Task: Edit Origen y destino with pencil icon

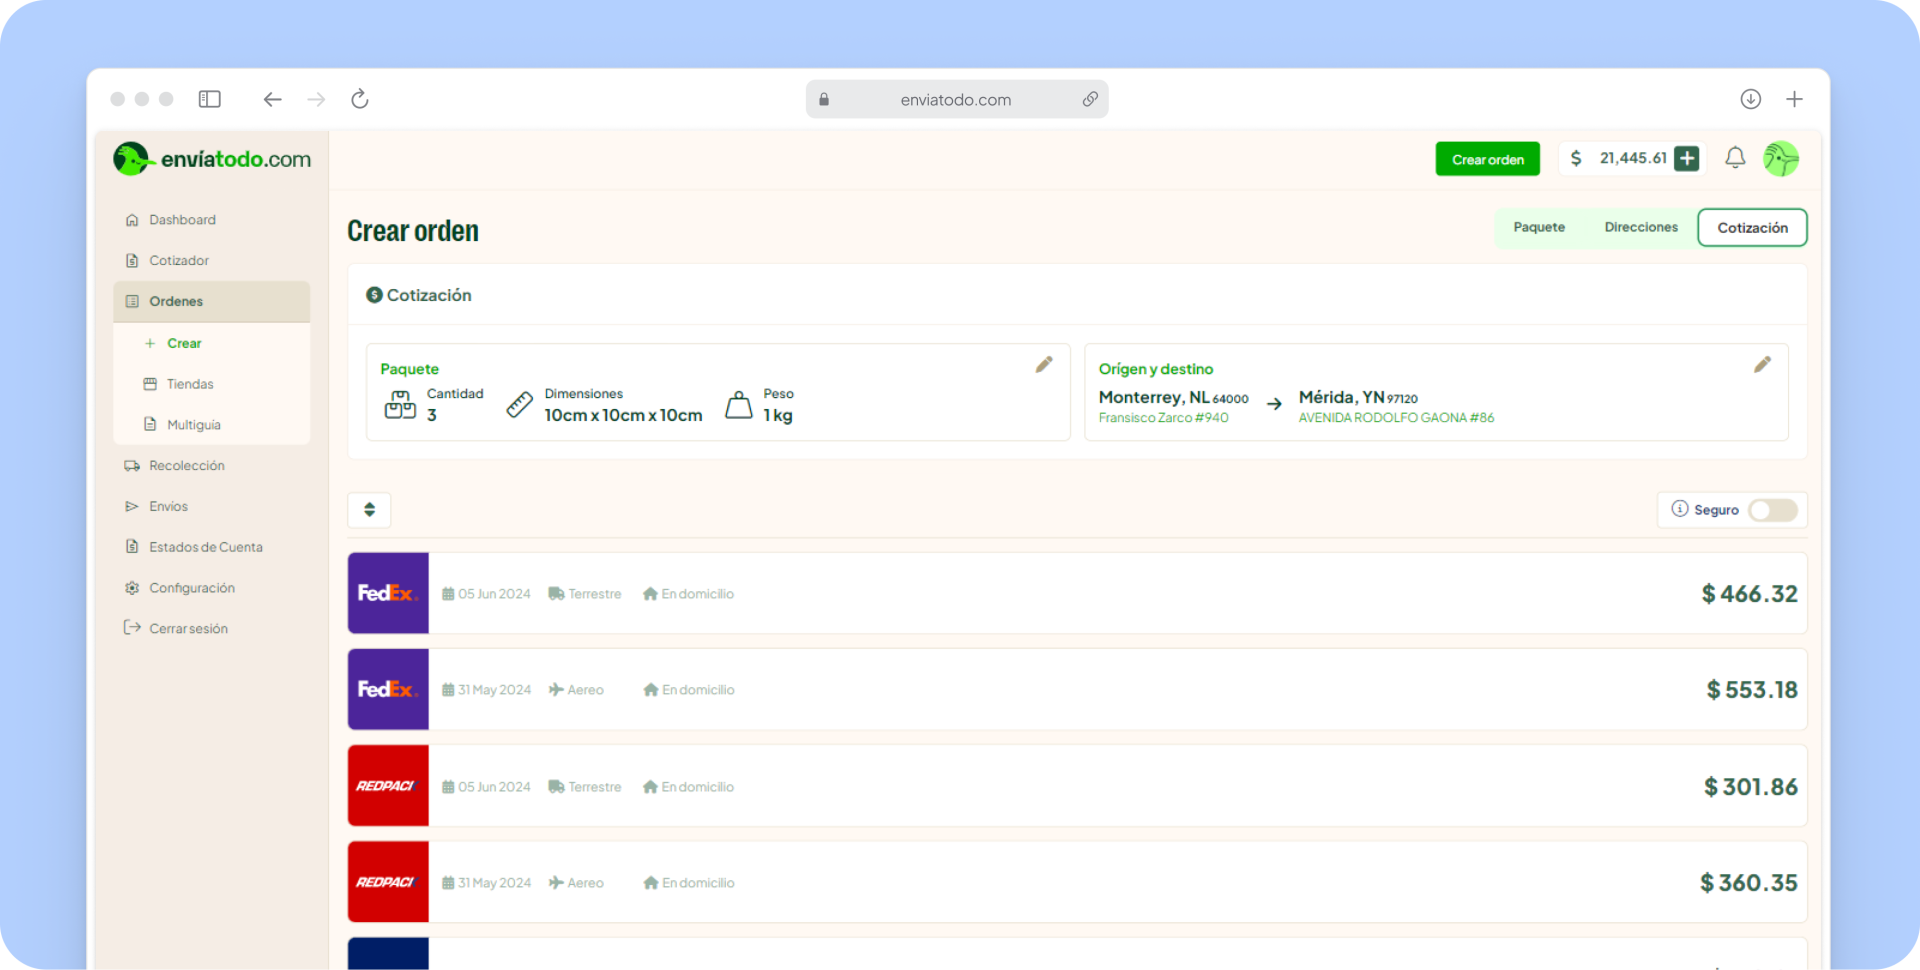Action: pyautogui.click(x=1762, y=365)
